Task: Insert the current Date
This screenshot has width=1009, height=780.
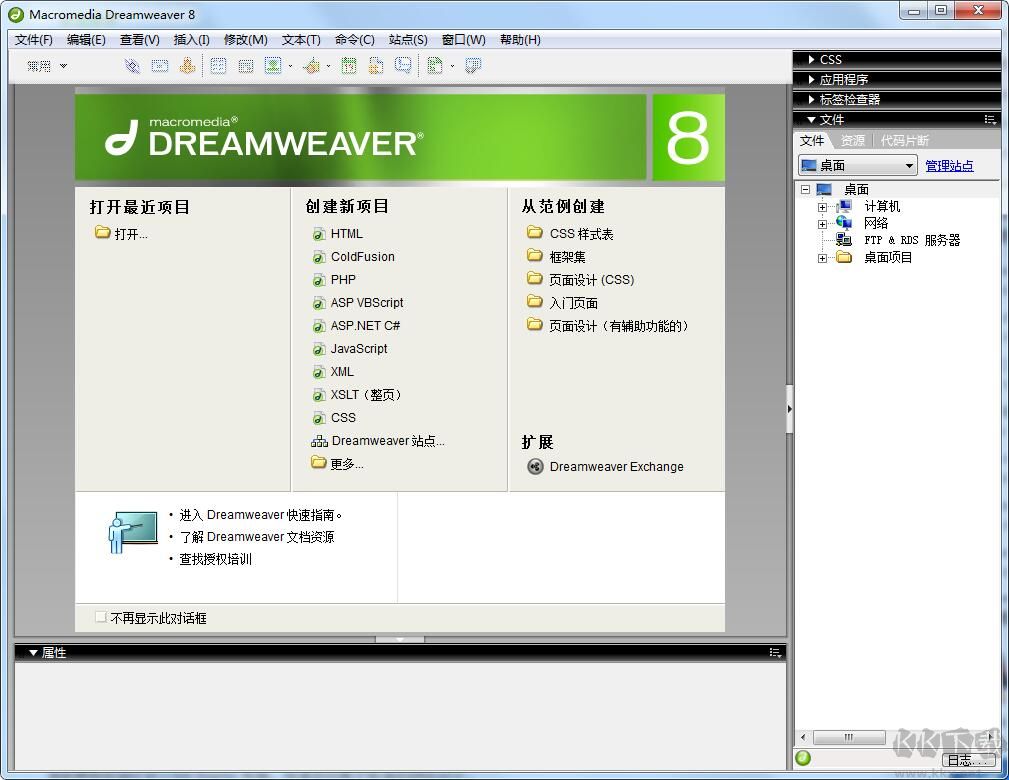Action: click(x=348, y=65)
